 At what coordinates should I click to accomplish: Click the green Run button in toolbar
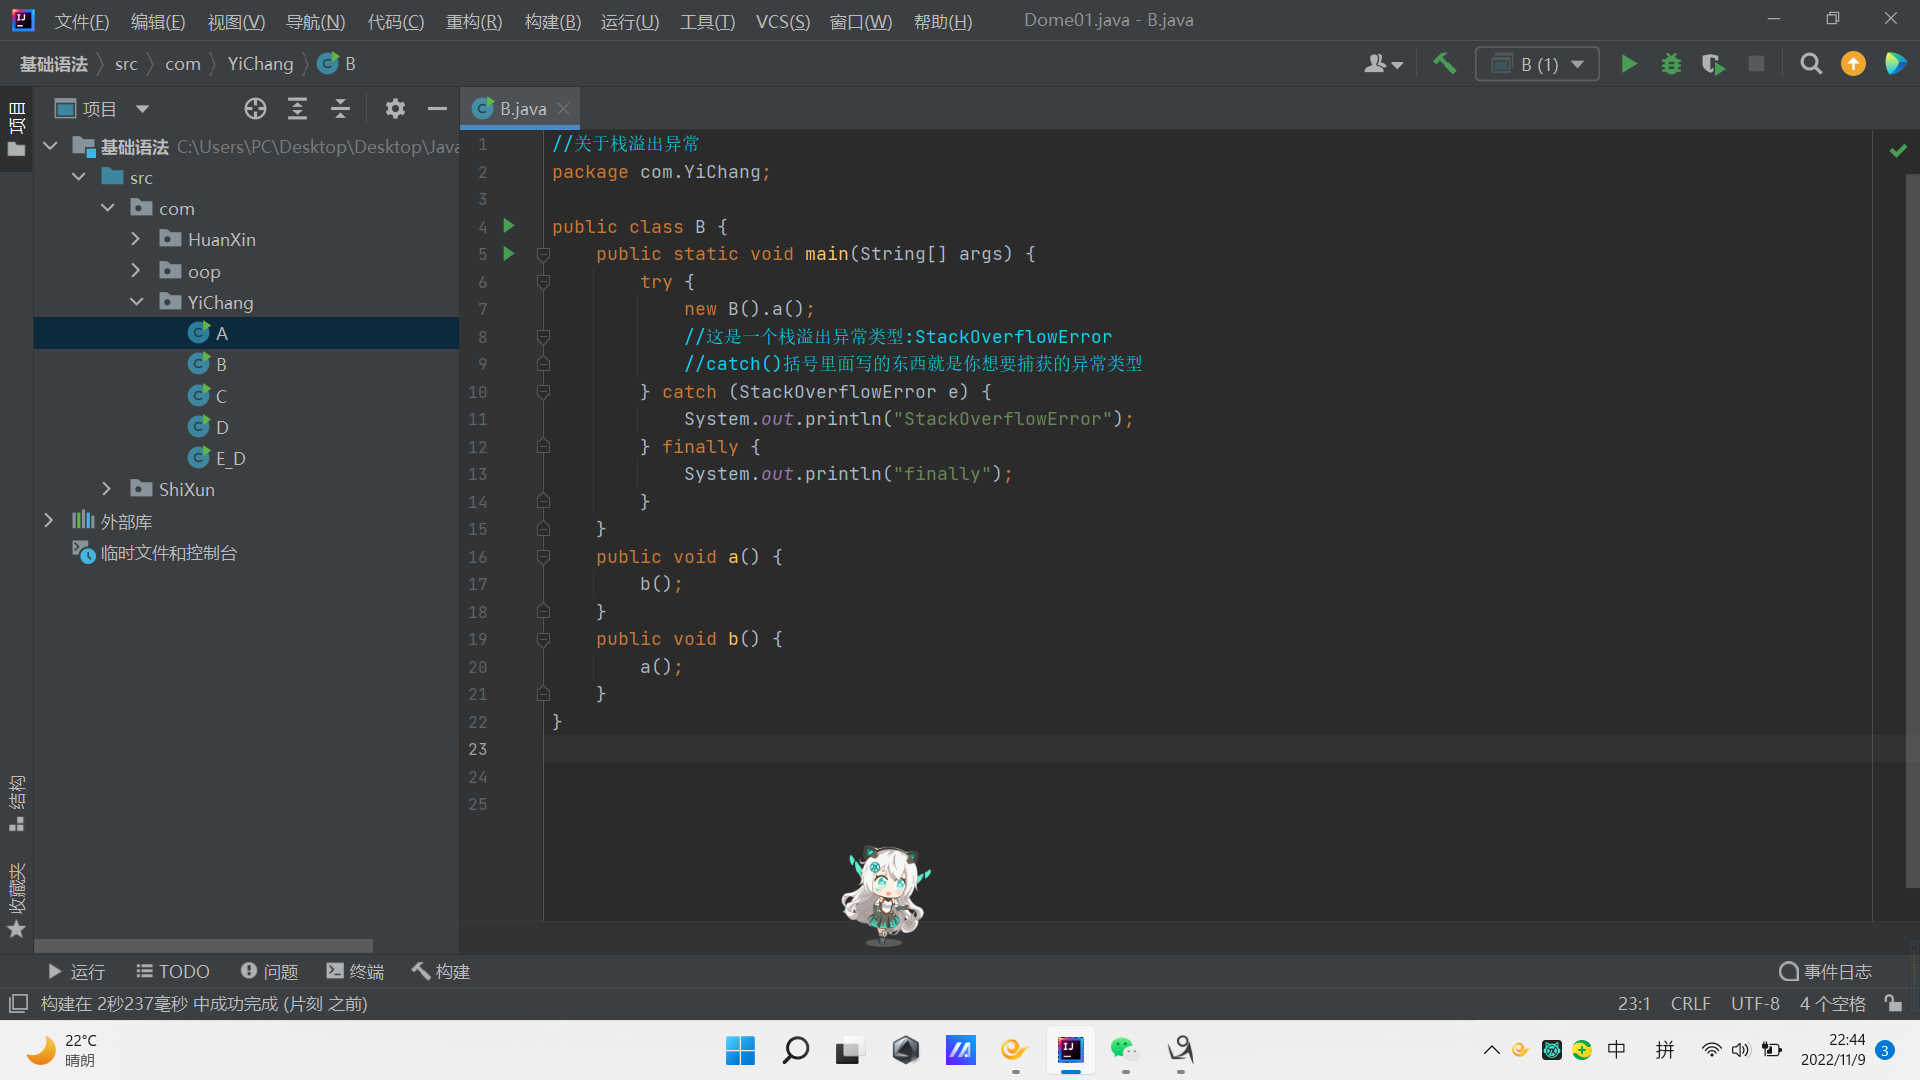[x=1628, y=64]
